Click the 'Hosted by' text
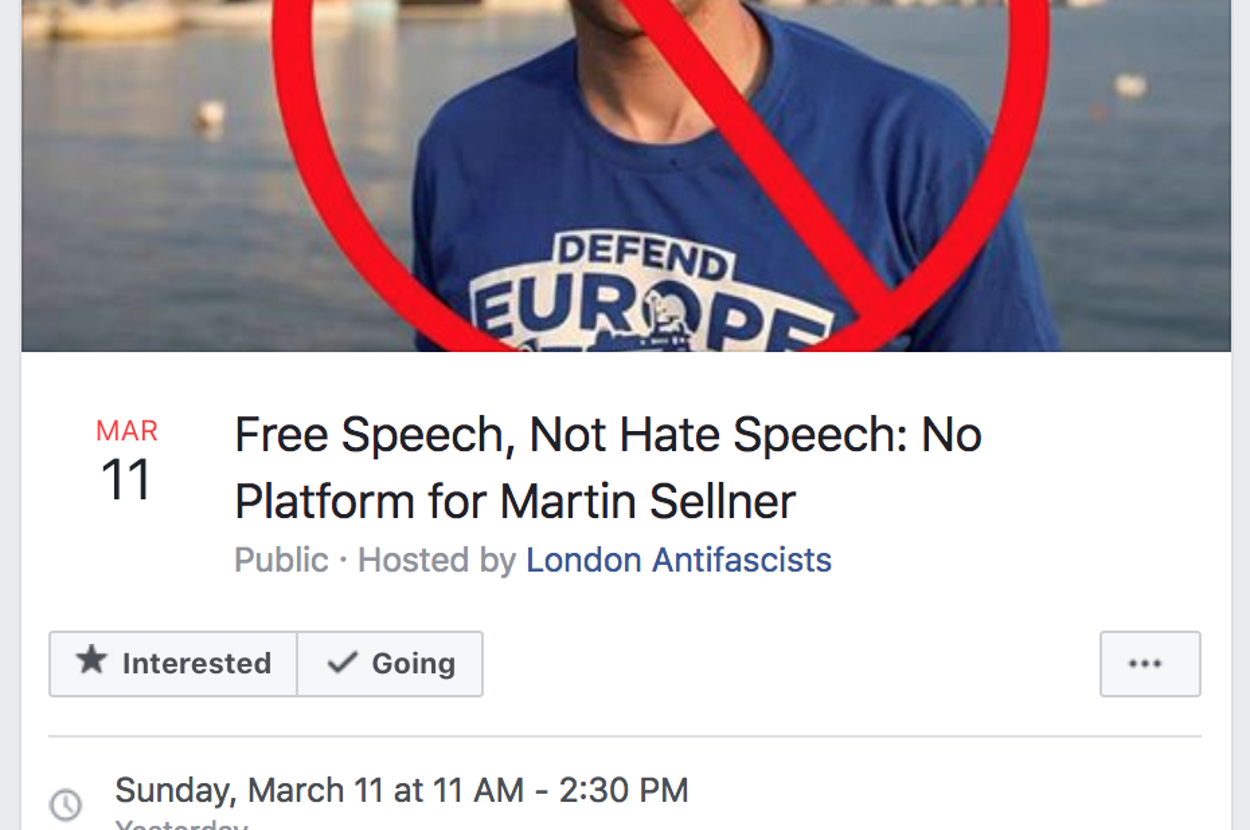The image size is (1250, 830). click(437, 560)
